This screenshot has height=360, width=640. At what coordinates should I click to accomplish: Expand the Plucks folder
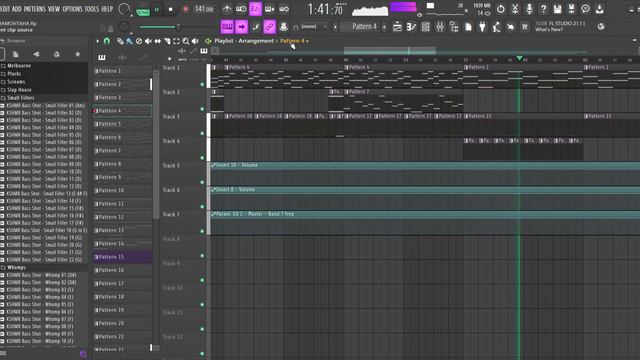[14, 74]
